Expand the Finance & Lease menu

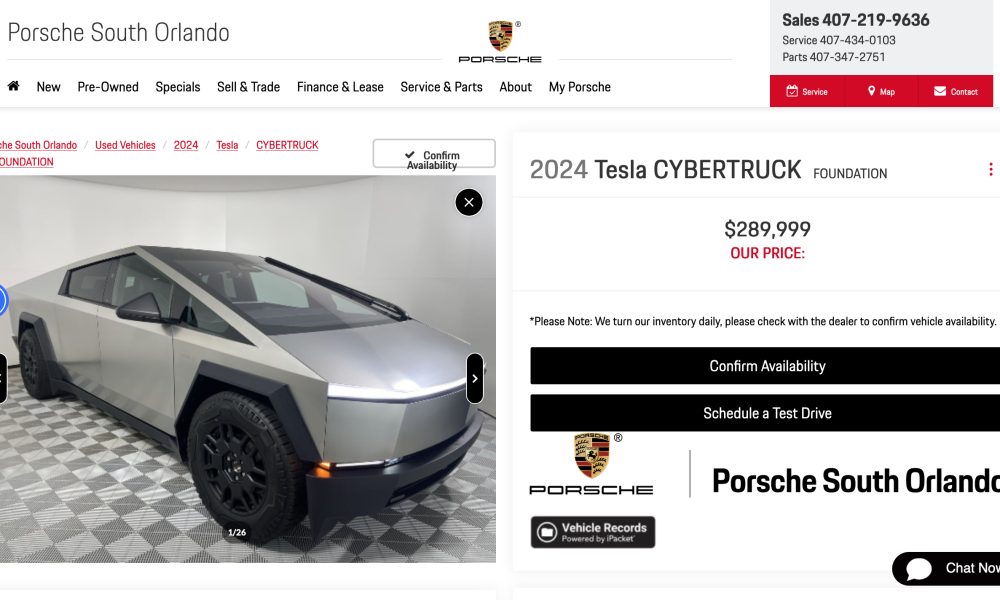[340, 87]
